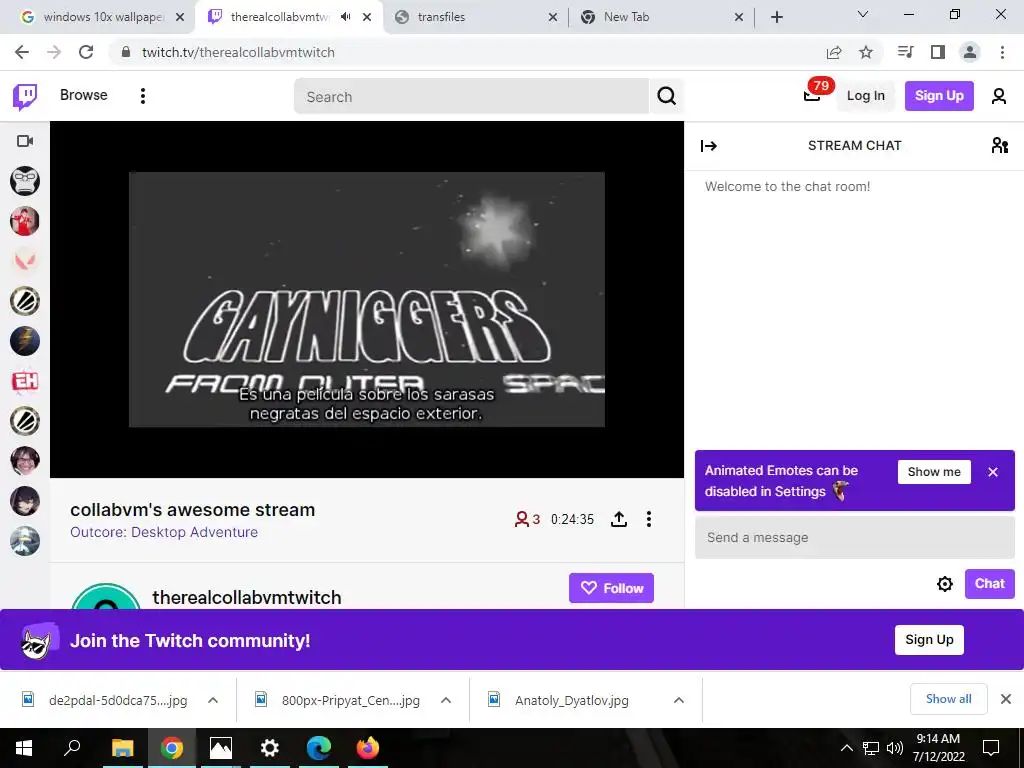Open the volume tray icon
The image size is (1024, 768).
pyautogui.click(x=894, y=748)
